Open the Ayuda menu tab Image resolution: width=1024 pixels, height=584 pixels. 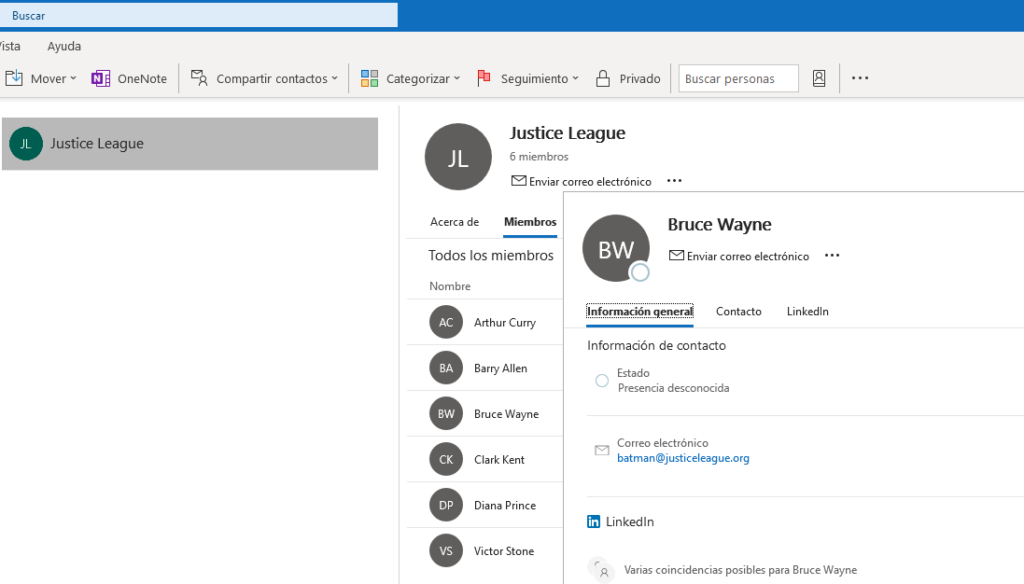tap(64, 46)
